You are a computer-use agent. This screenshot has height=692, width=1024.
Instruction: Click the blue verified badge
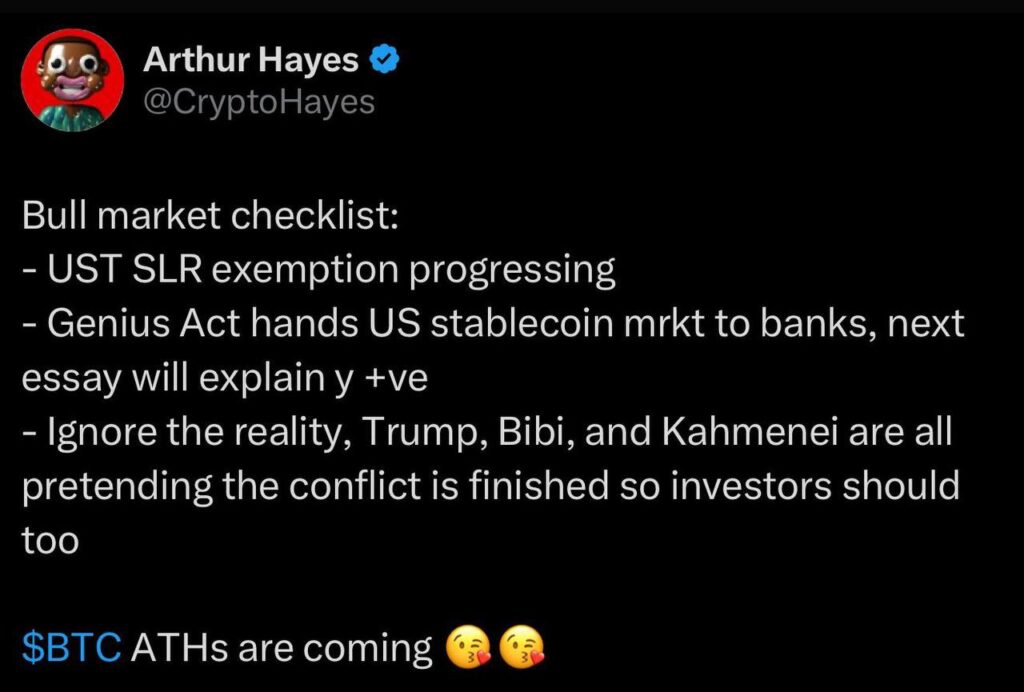coord(385,61)
